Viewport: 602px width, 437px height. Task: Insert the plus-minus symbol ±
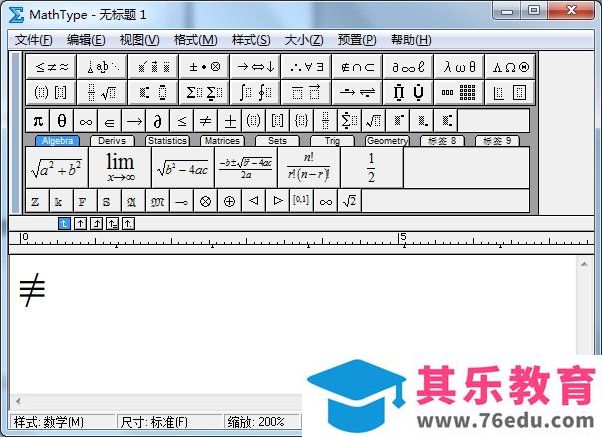point(230,121)
